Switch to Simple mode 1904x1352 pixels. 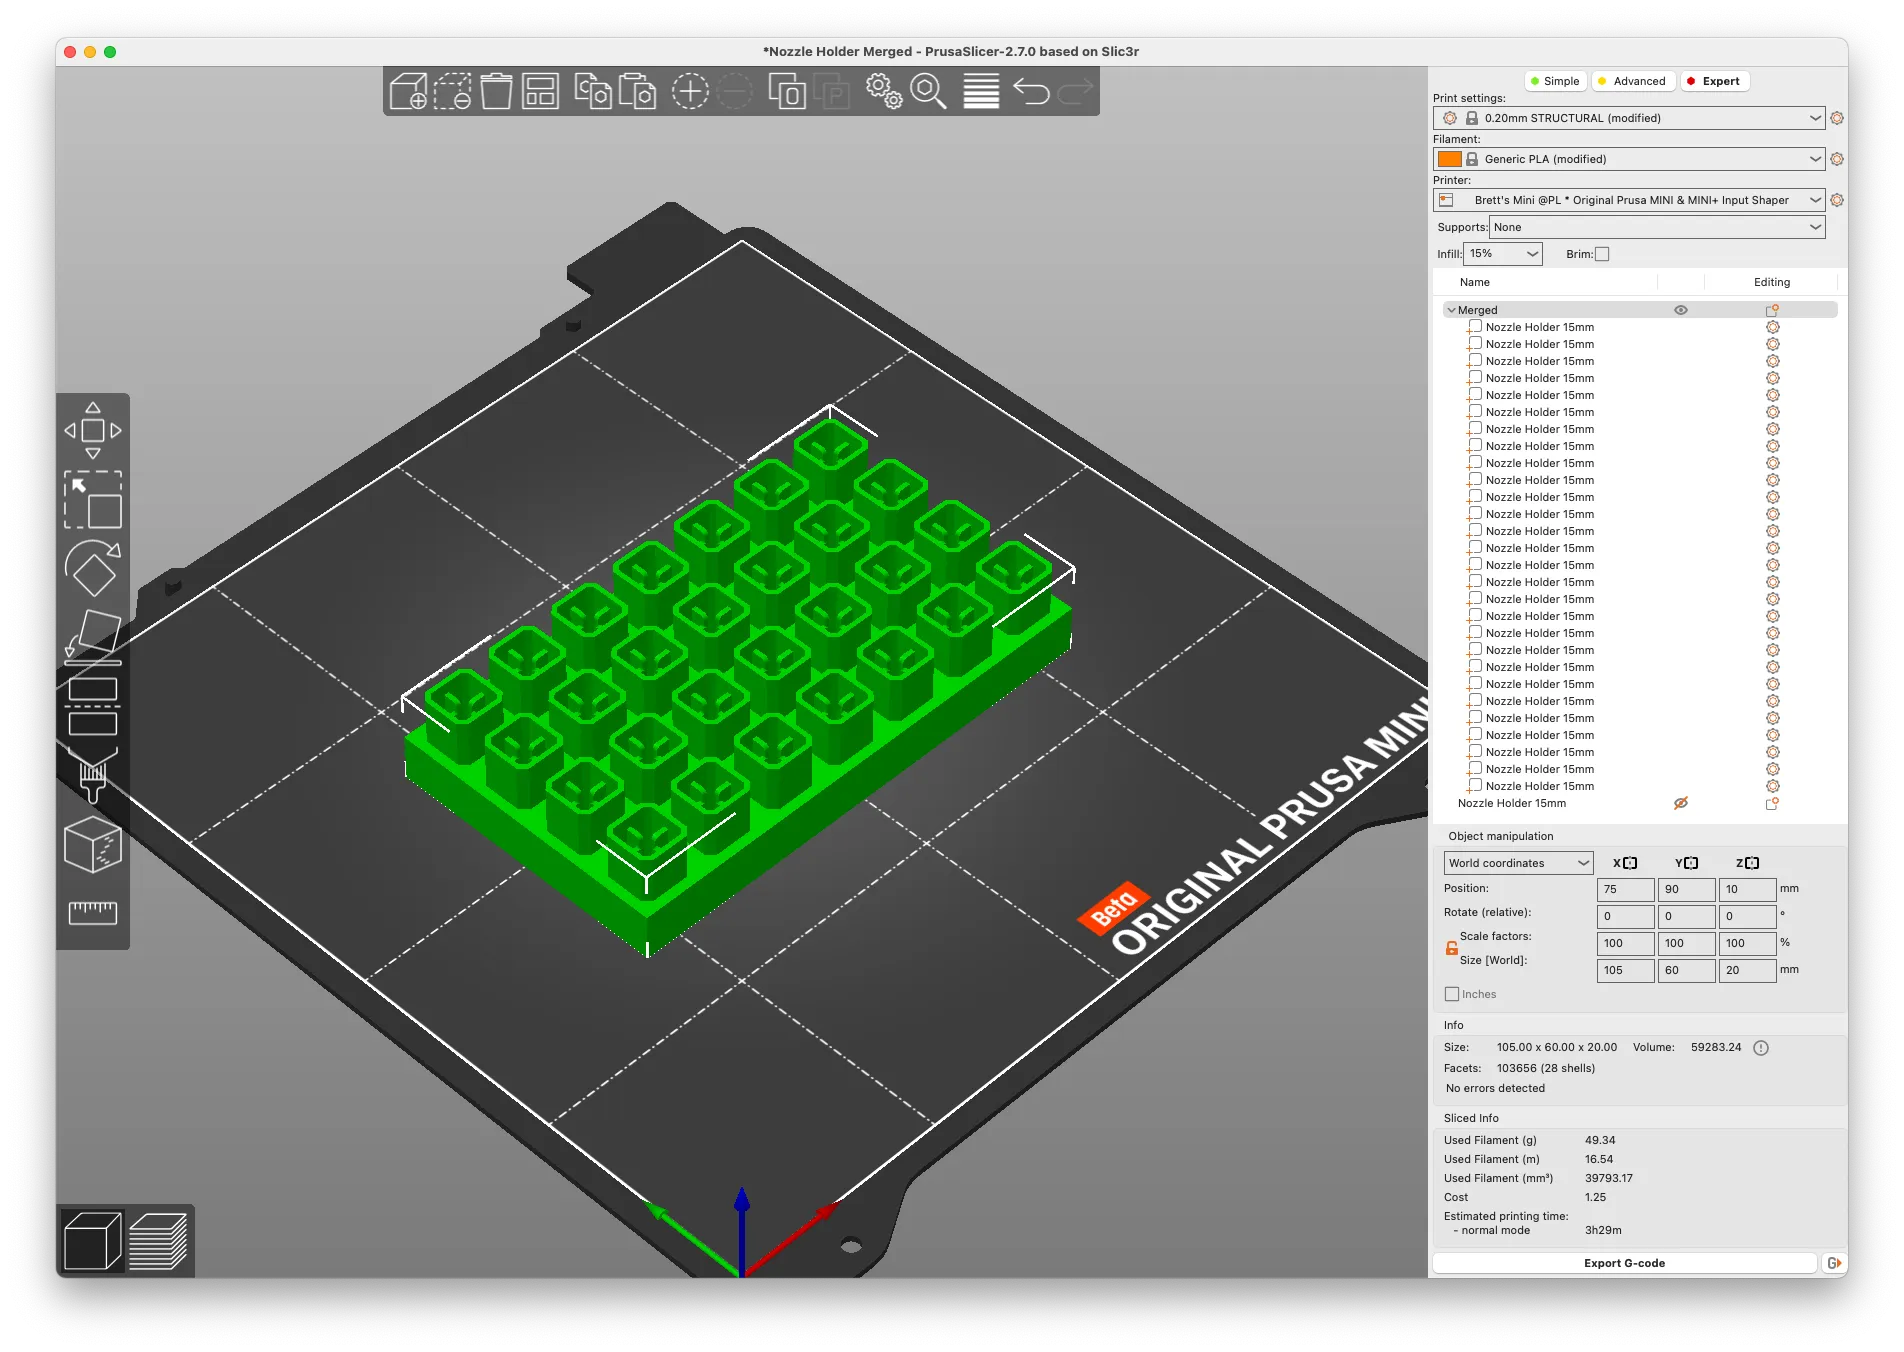coord(1555,81)
